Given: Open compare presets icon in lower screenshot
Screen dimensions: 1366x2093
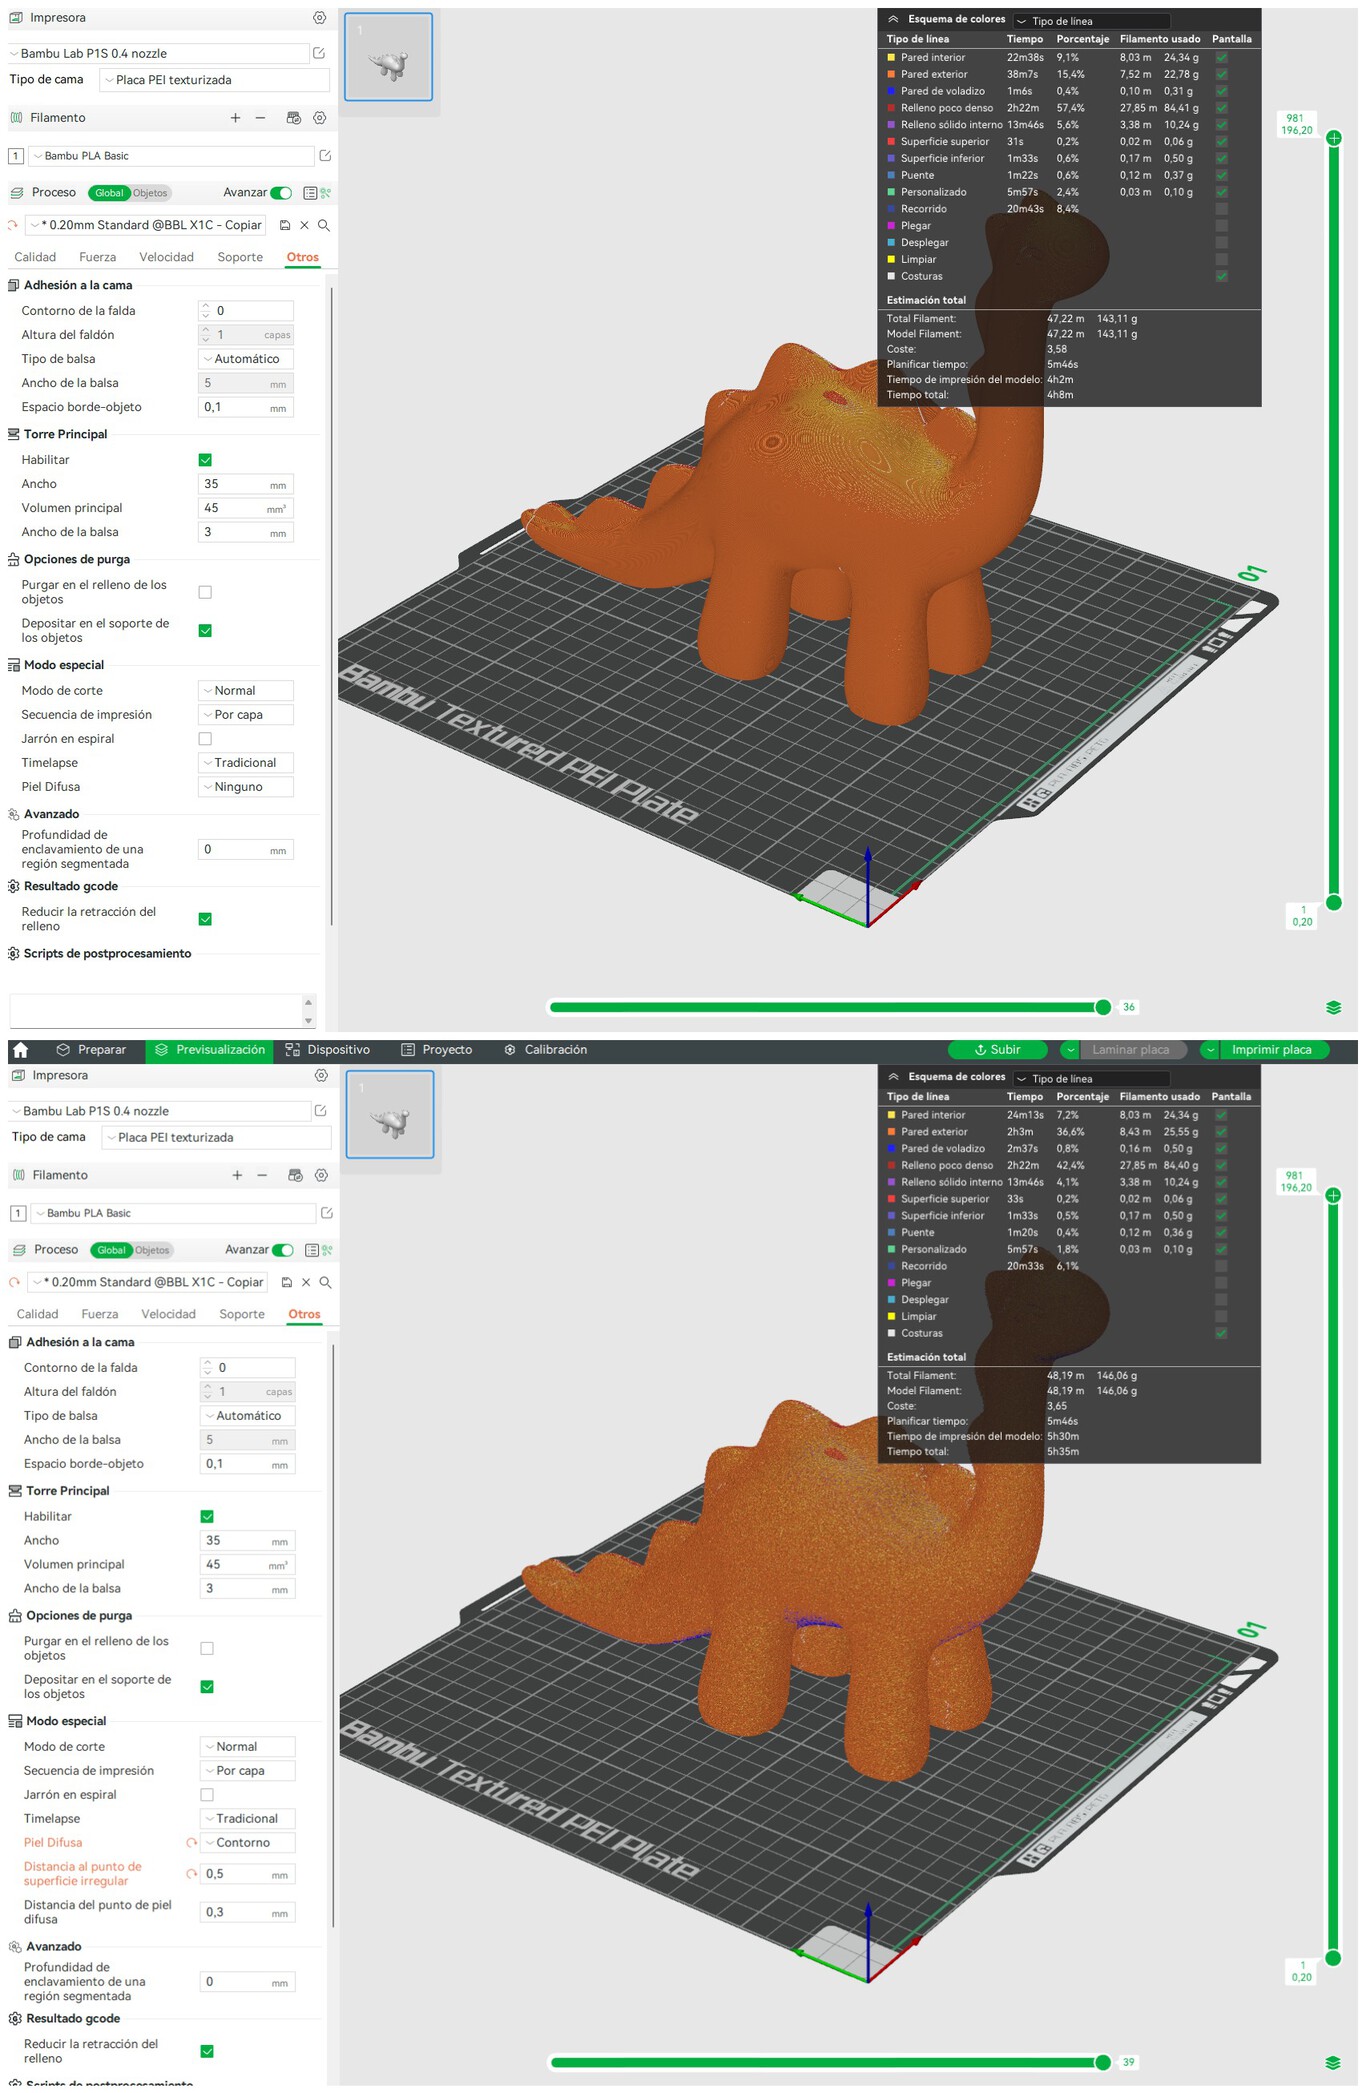Looking at the screenshot, I should pos(327,1250).
